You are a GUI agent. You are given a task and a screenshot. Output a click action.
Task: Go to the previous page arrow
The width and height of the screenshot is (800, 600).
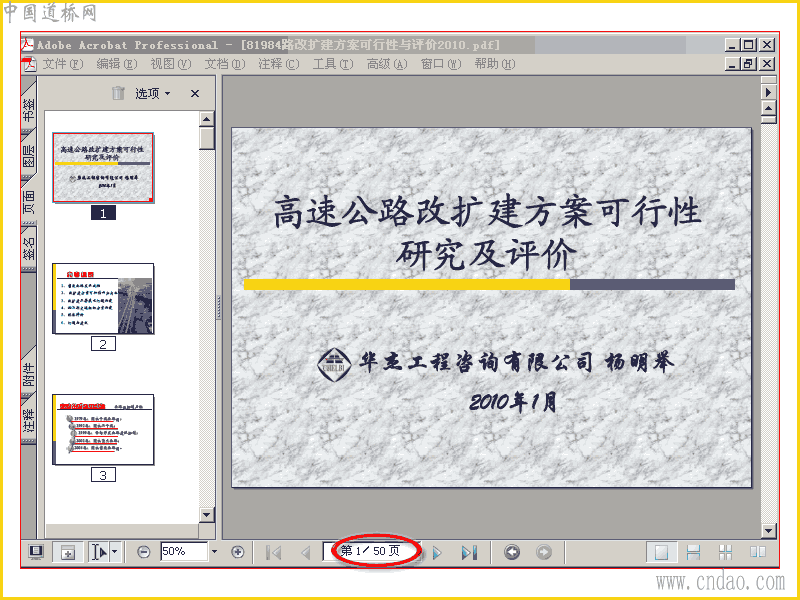coord(306,552)
